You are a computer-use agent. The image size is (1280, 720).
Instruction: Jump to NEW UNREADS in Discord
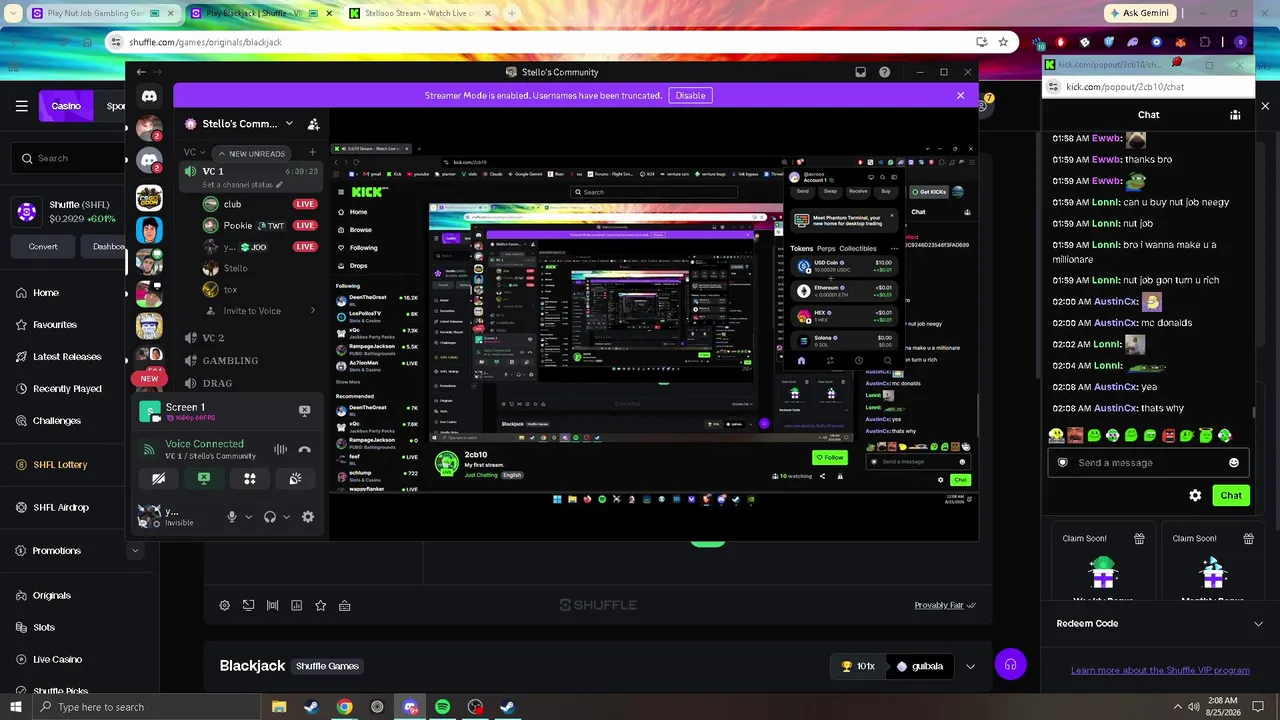[x=250, y=153]
